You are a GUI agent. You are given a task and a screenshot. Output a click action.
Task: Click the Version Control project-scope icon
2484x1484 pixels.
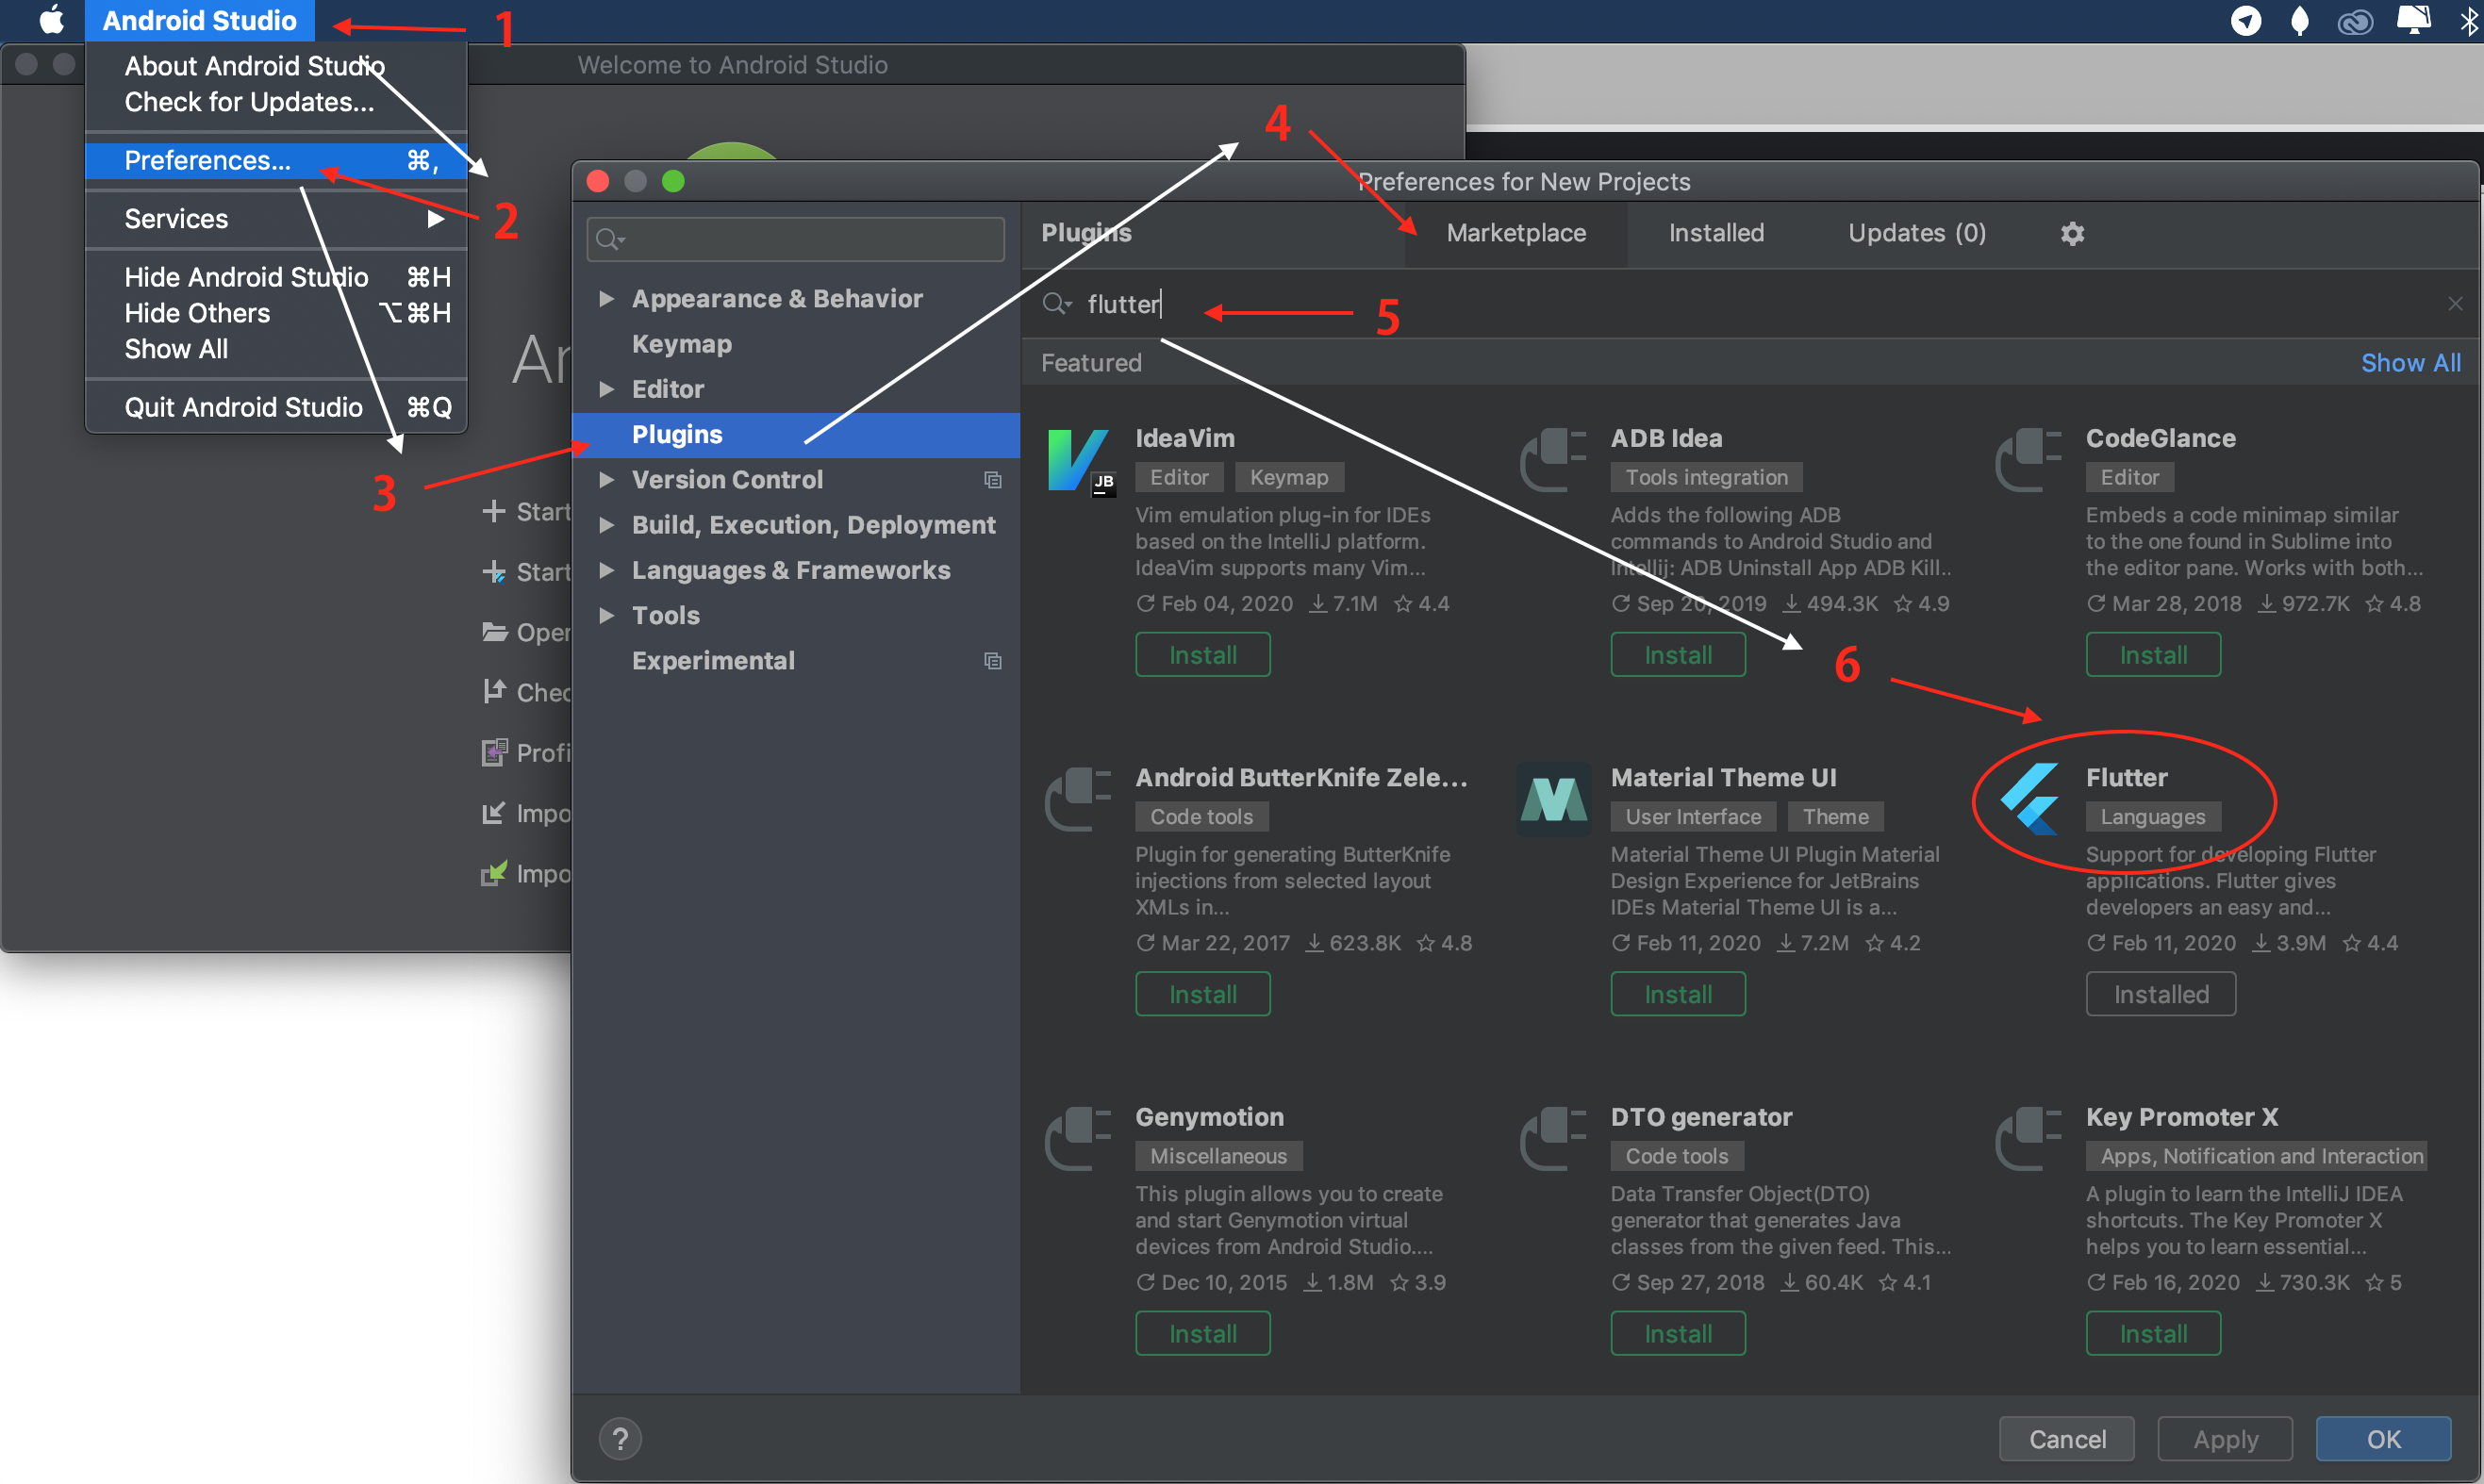pos(992,480)
